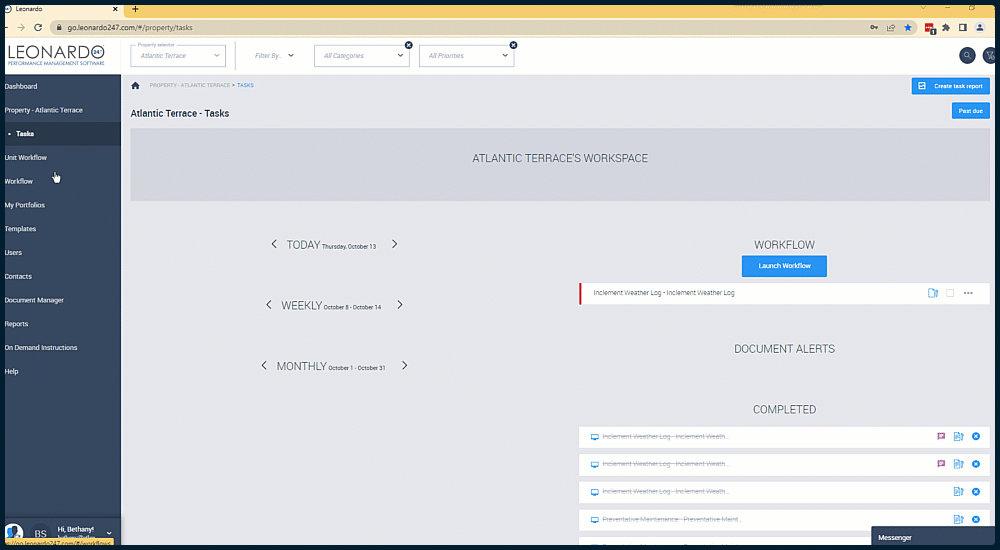Image resolution: width=1000 pixels, height=550 pixels.
Task: Open the Property selector dropdown
Action: click(x=178, y=56)
